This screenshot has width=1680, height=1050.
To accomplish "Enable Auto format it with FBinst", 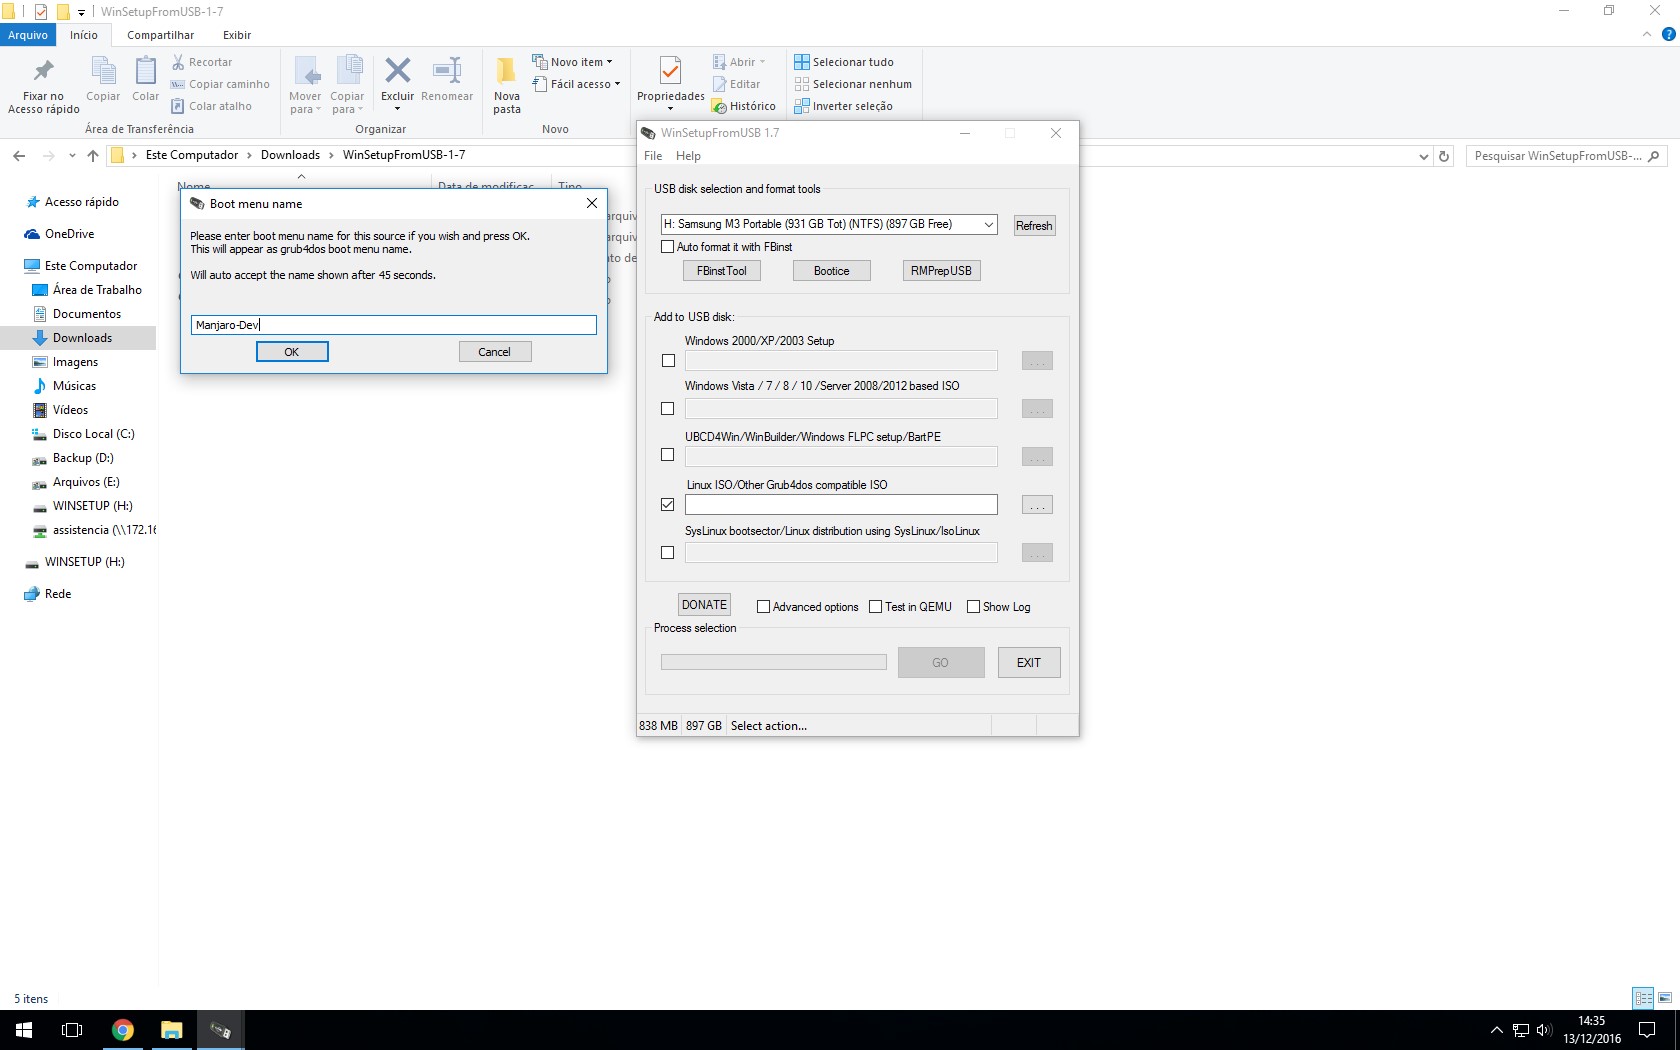I will tap(668, 247).
